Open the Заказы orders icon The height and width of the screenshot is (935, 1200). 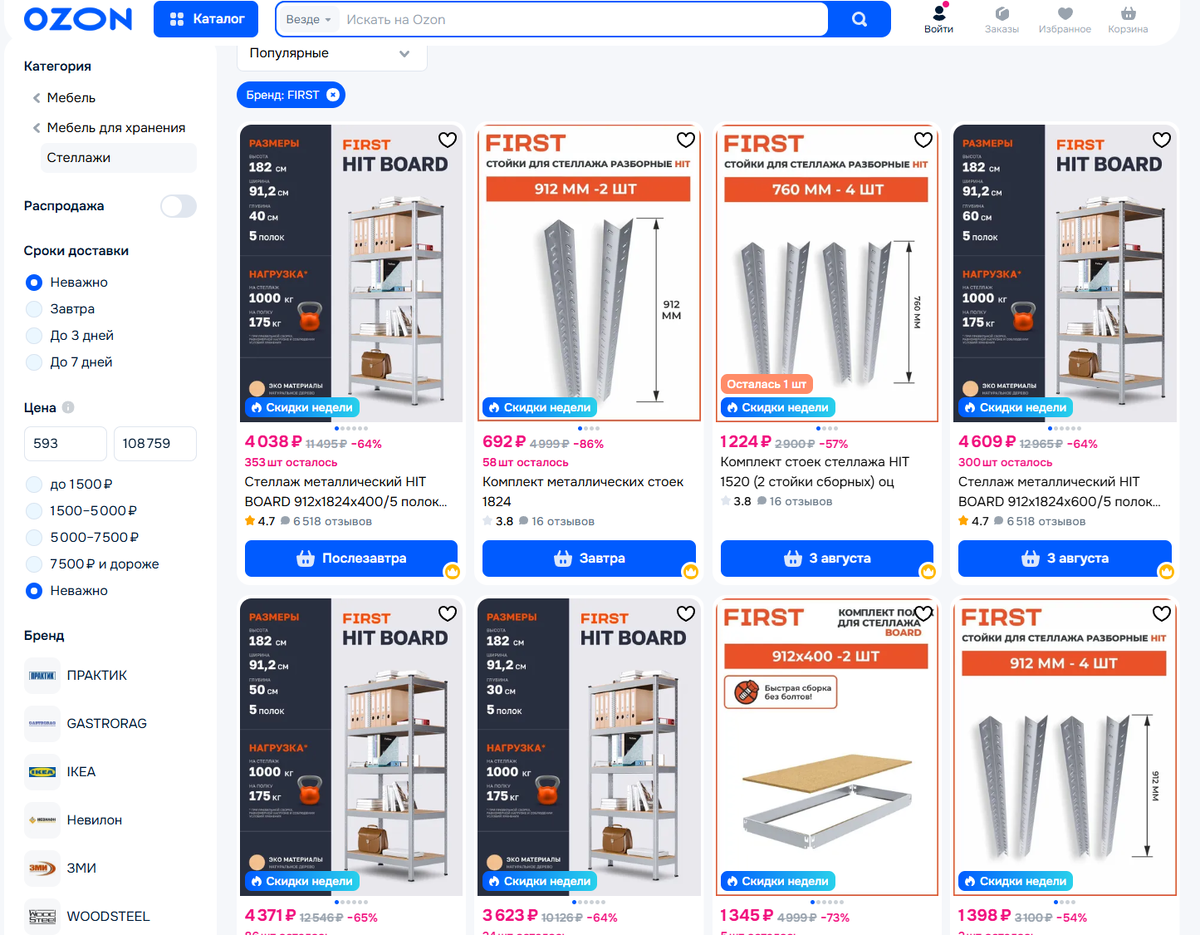point(1001,19)
